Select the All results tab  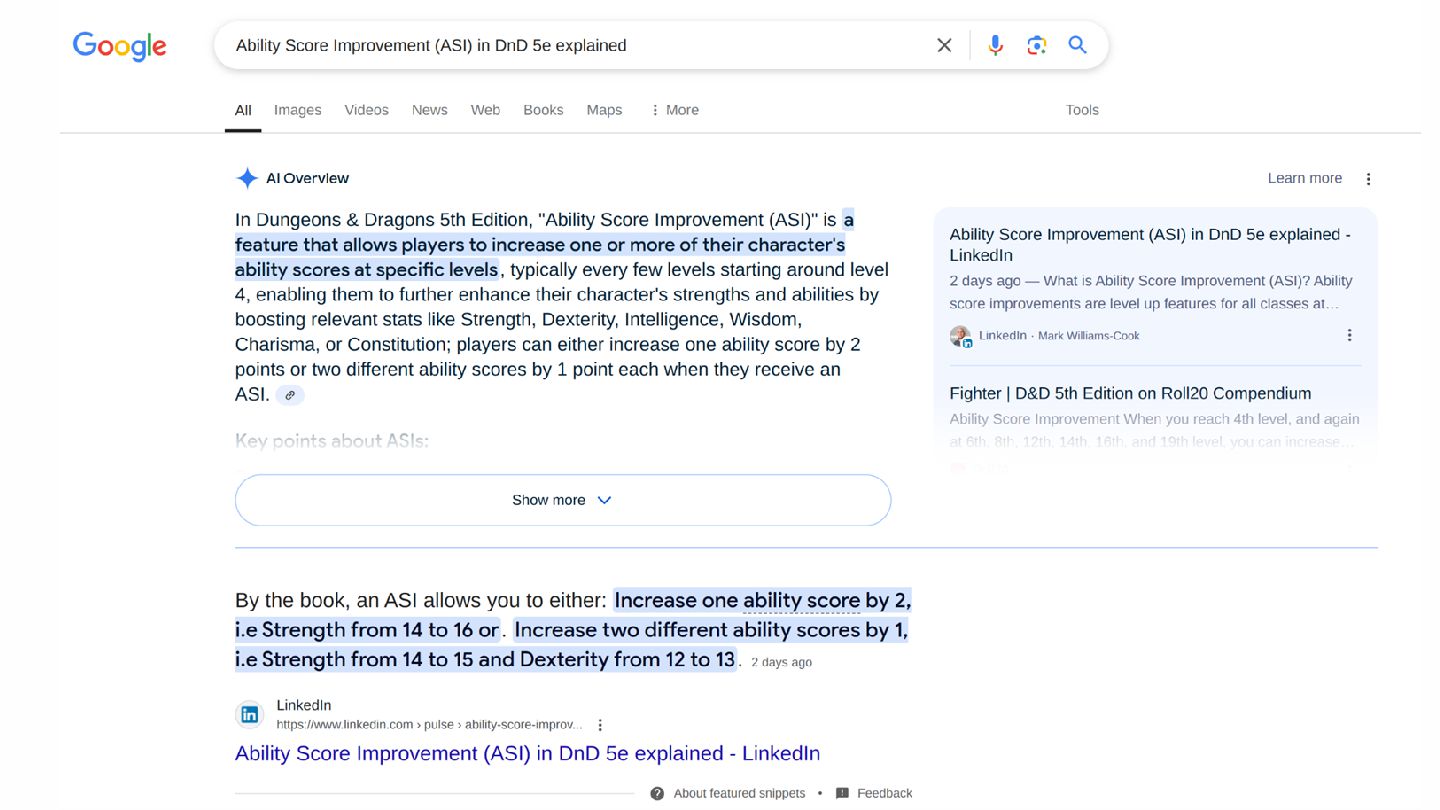pos(243,110)
